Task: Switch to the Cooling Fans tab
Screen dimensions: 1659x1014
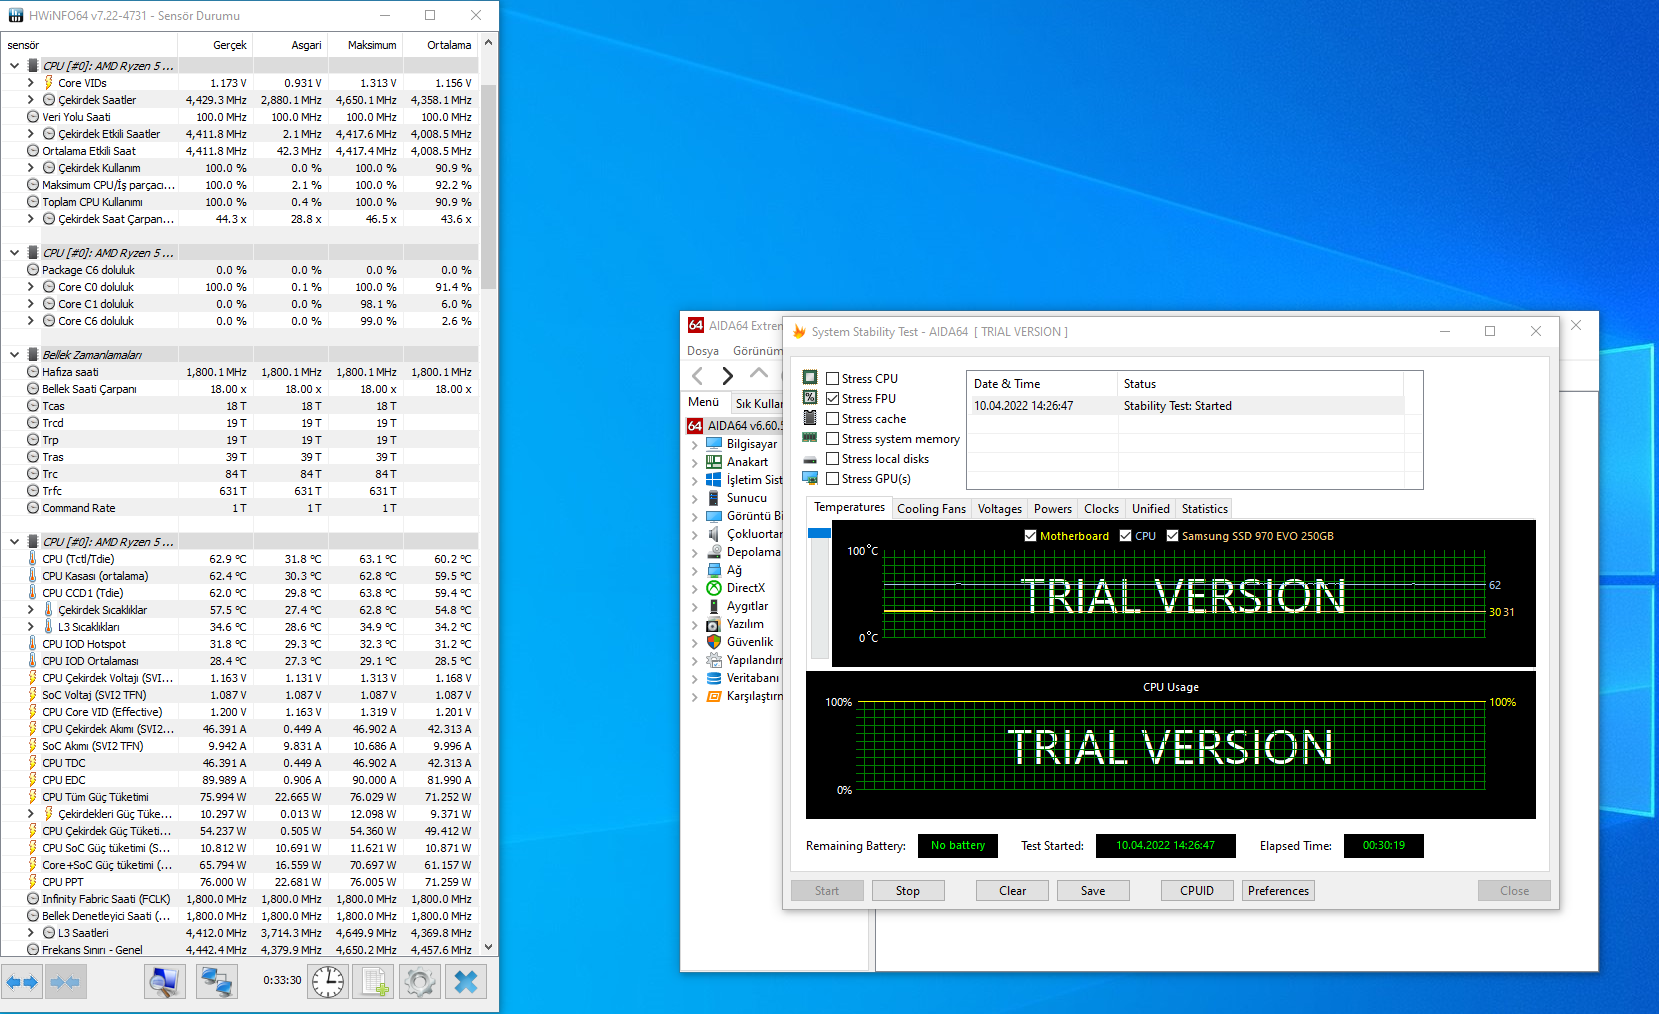Action: pos(931,509)
